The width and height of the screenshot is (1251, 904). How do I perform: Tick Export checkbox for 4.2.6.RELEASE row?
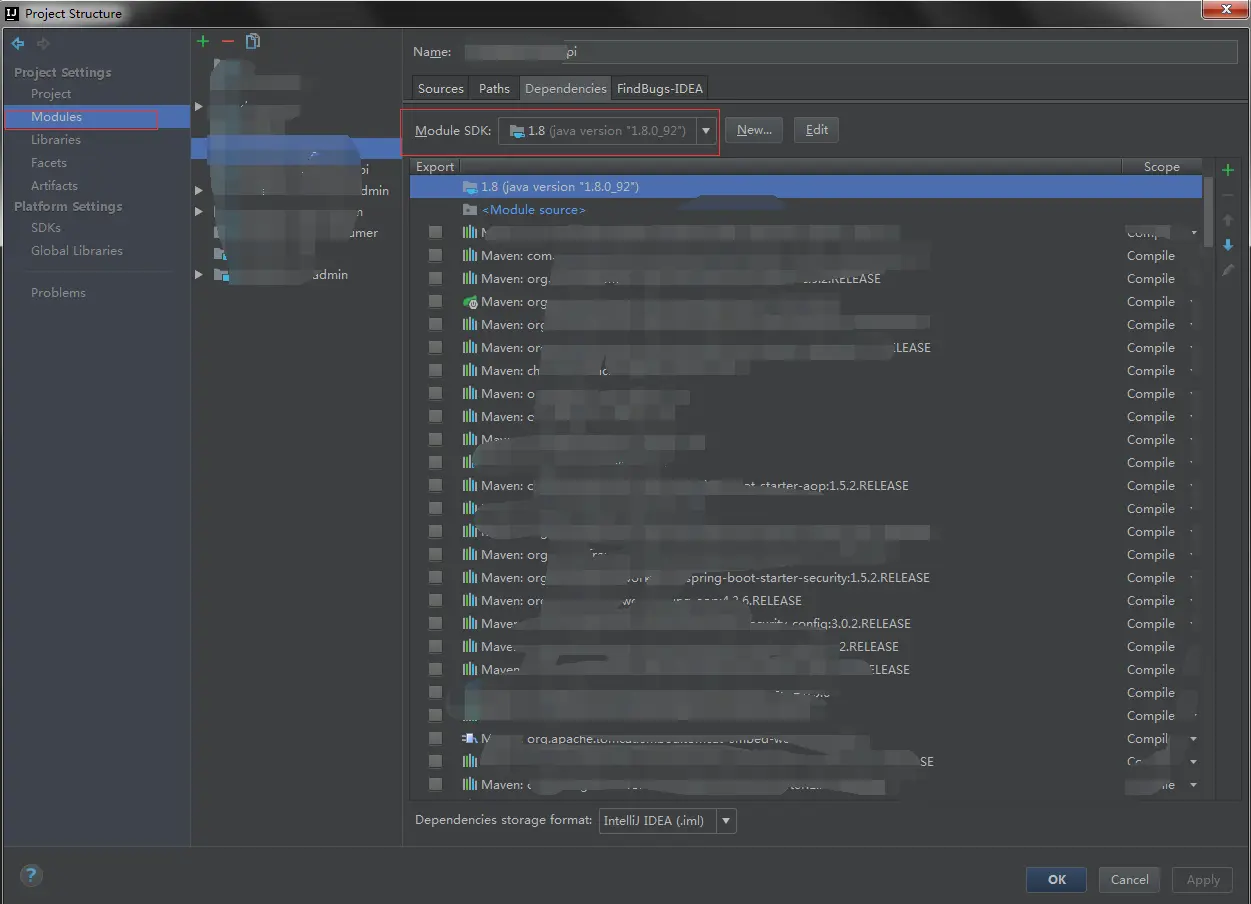pyautogui.click(x=435, y=601)
